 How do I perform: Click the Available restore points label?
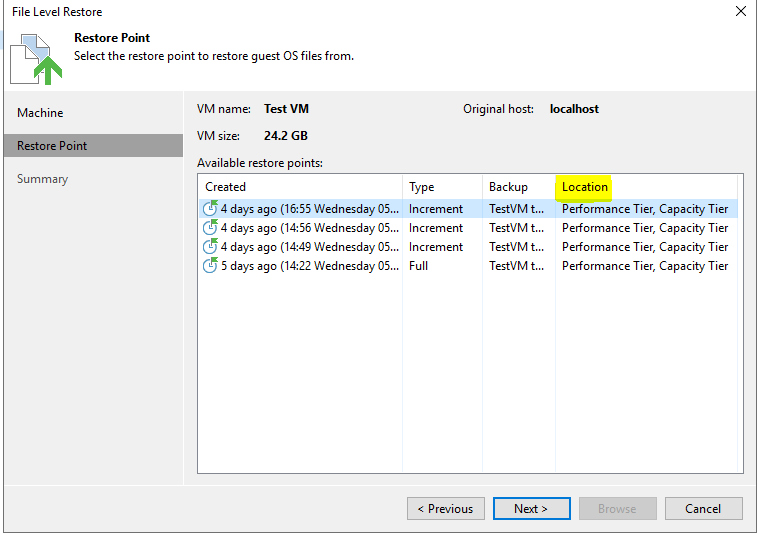pos(260,163)
